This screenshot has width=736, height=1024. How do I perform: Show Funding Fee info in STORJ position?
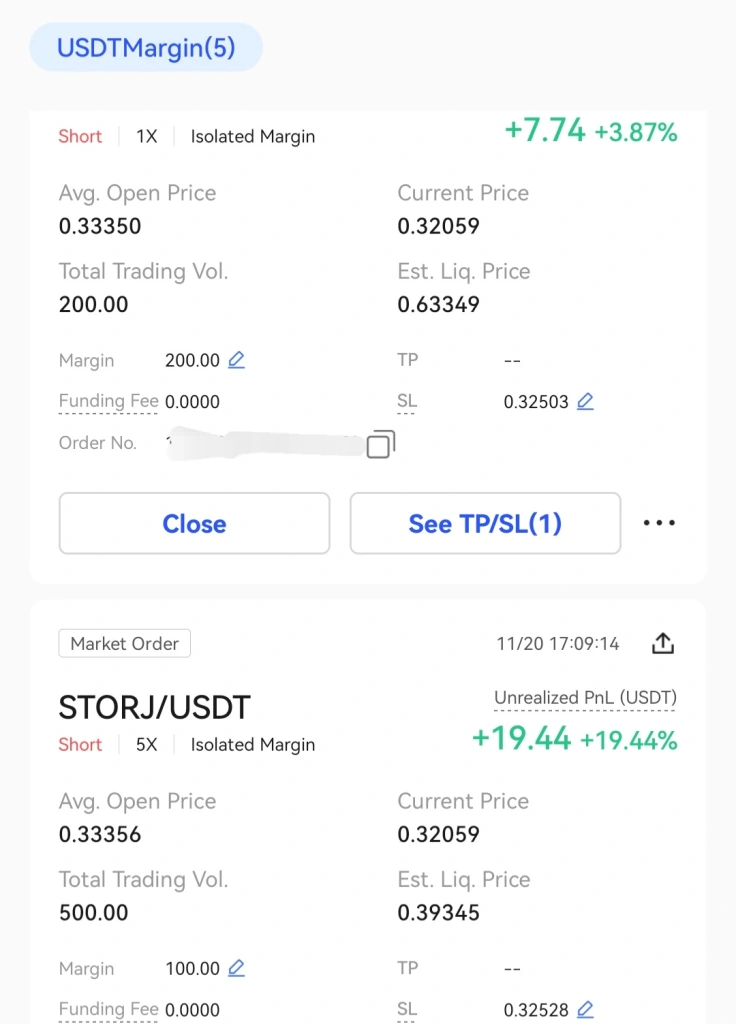click(108, 1009)
